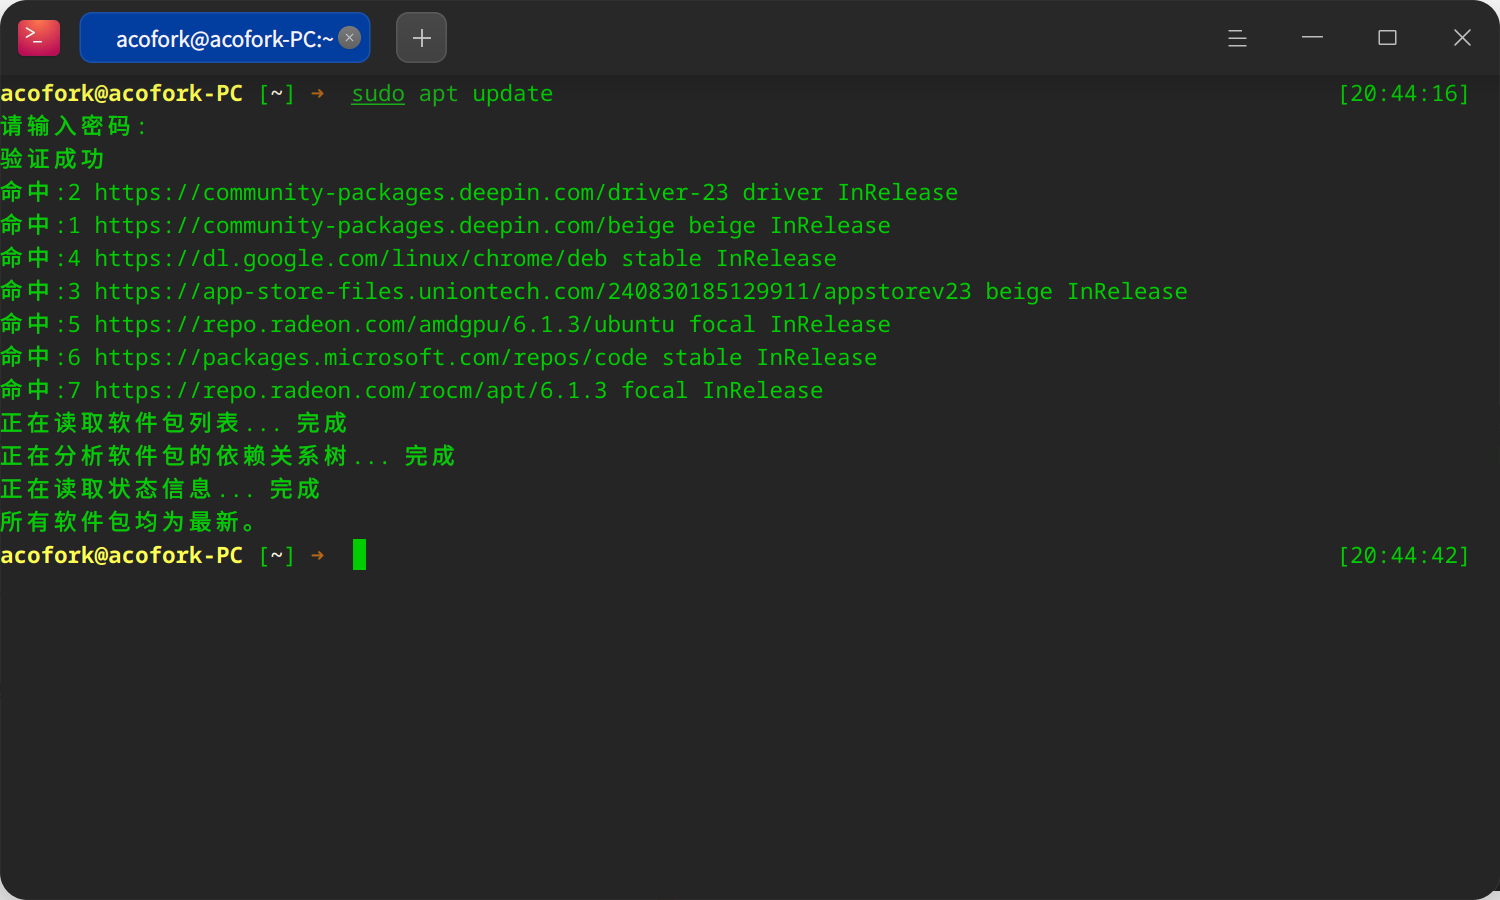Minimize the terminal window

tap(1312, 38)
